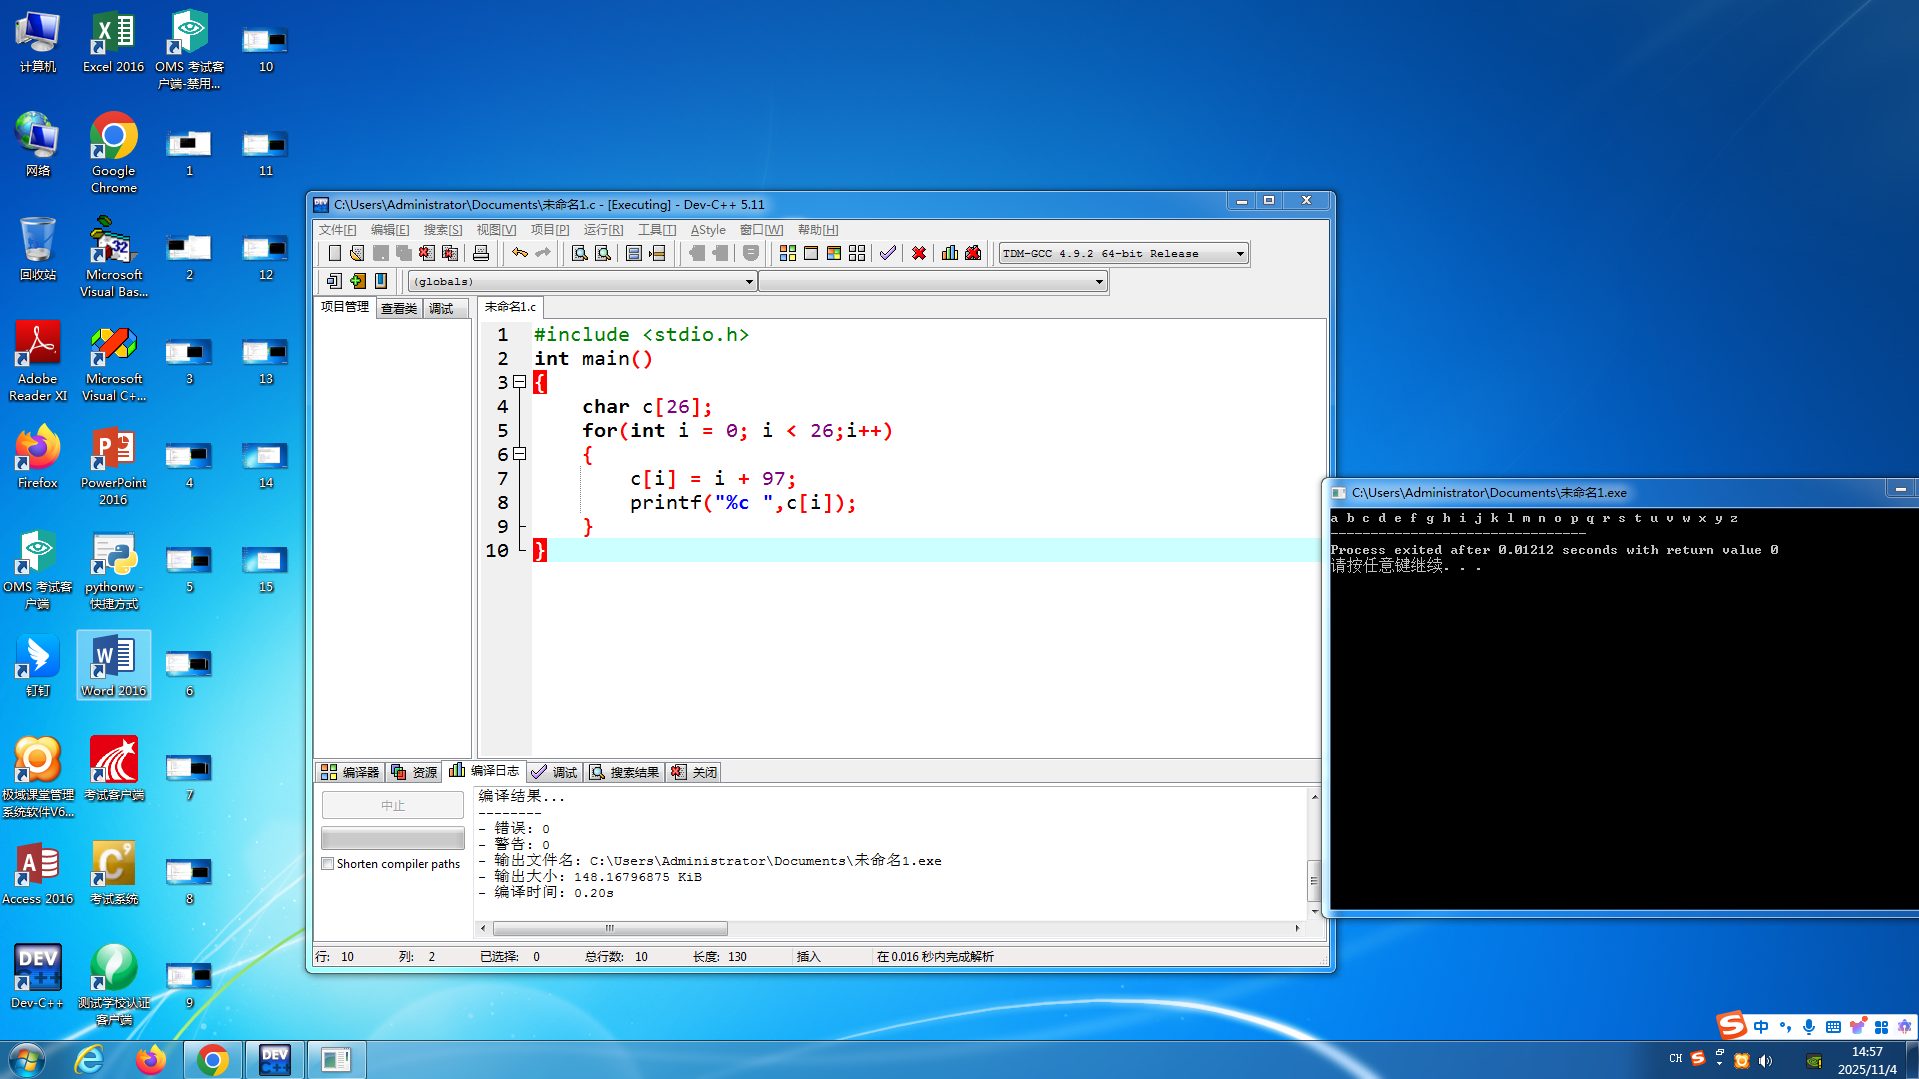Select the 未命名1.c editor tab
The width and height of the screenshot is (1919, 1079).
[x=510, y=307]
